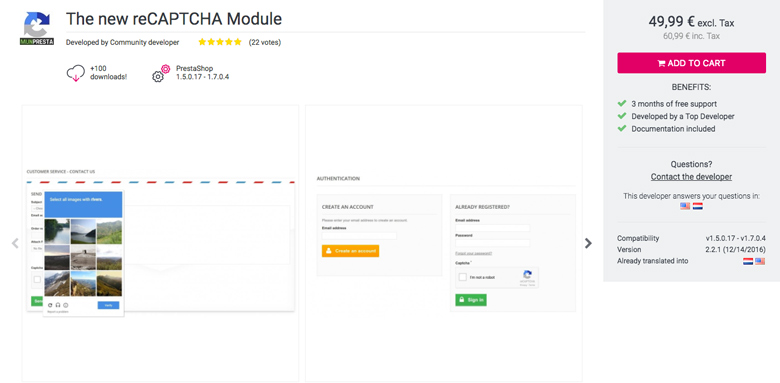
Task: Click the cloud download icon
Action: pos(76,74)
